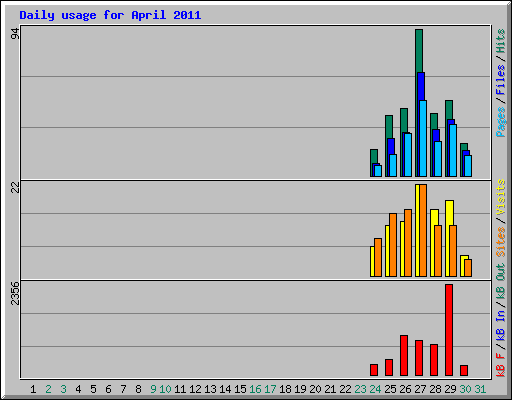Click the 'Daily usage for April 2011' title
This screenshot has width=512, height=400.
click(x=110, y=15)
